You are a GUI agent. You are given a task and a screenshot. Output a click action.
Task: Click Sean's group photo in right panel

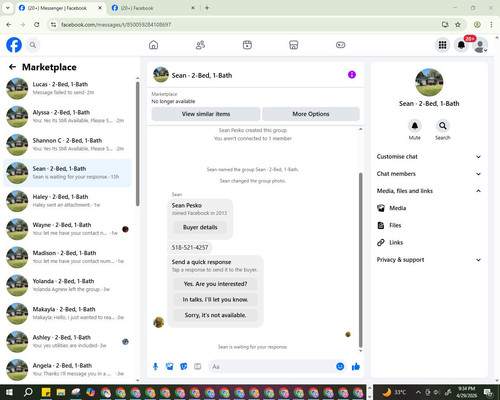429,82
